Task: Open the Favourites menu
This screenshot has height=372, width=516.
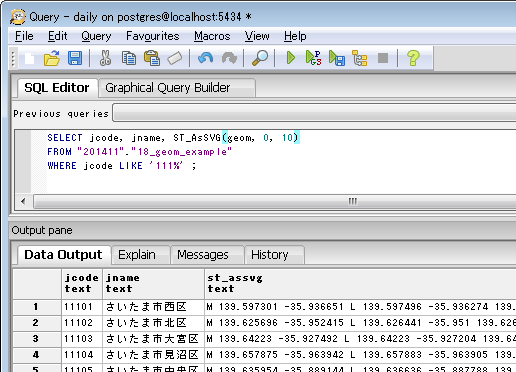Action: pyautogui.click(x=153, y=36)
